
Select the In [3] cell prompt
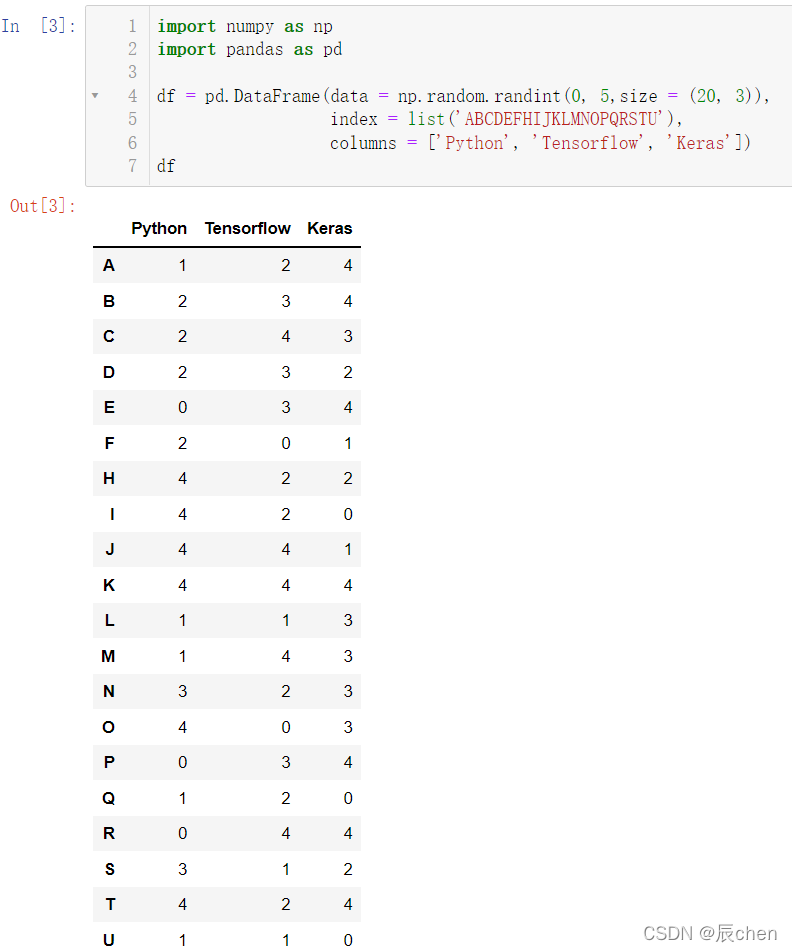point(38,26)
